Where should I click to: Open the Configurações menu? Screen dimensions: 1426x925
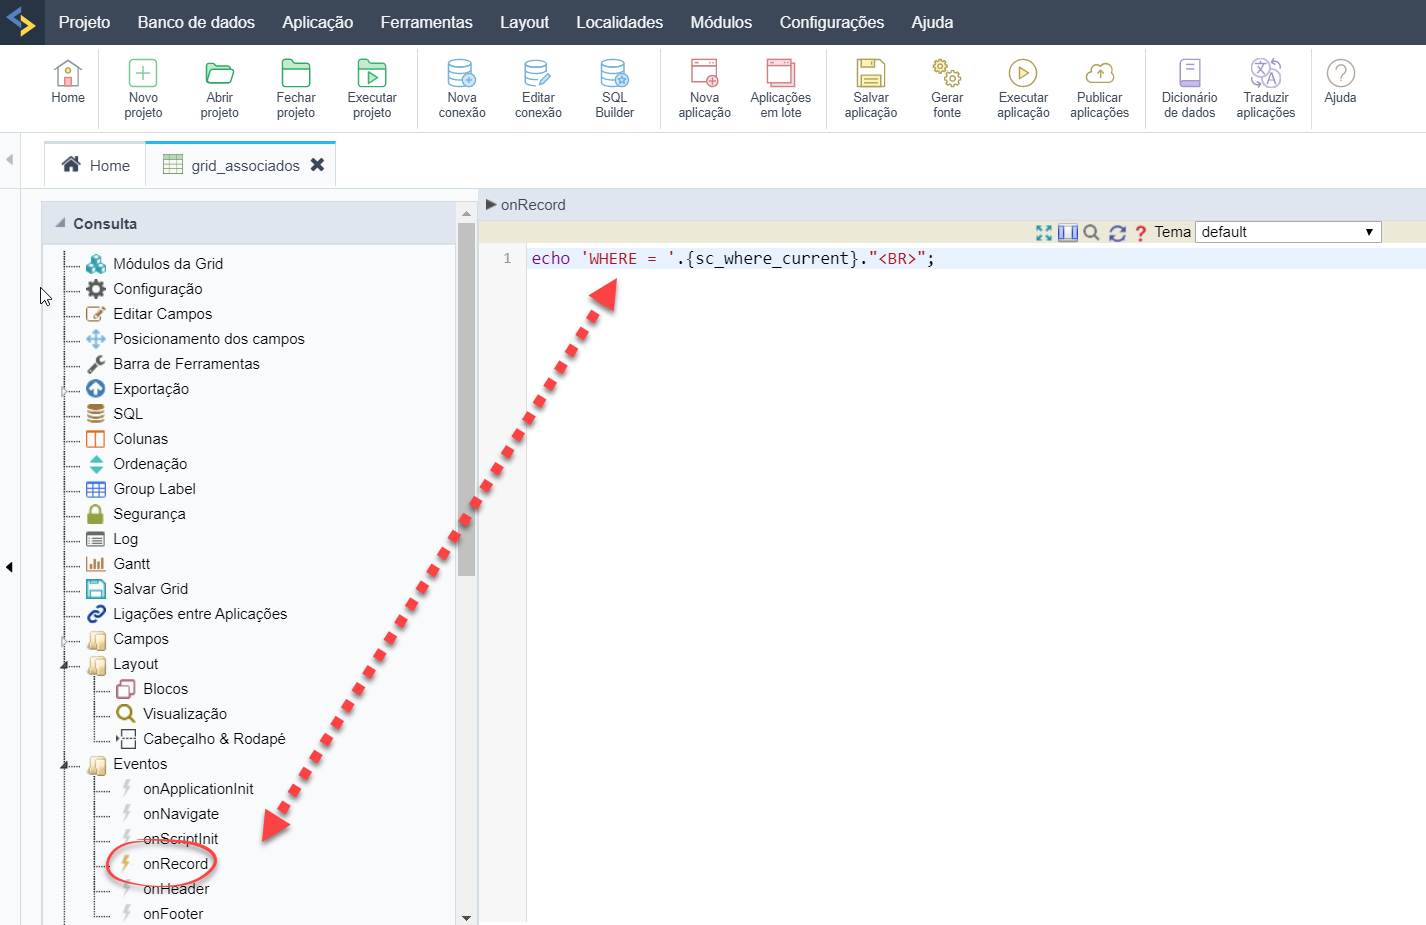(x=832, y=22)
